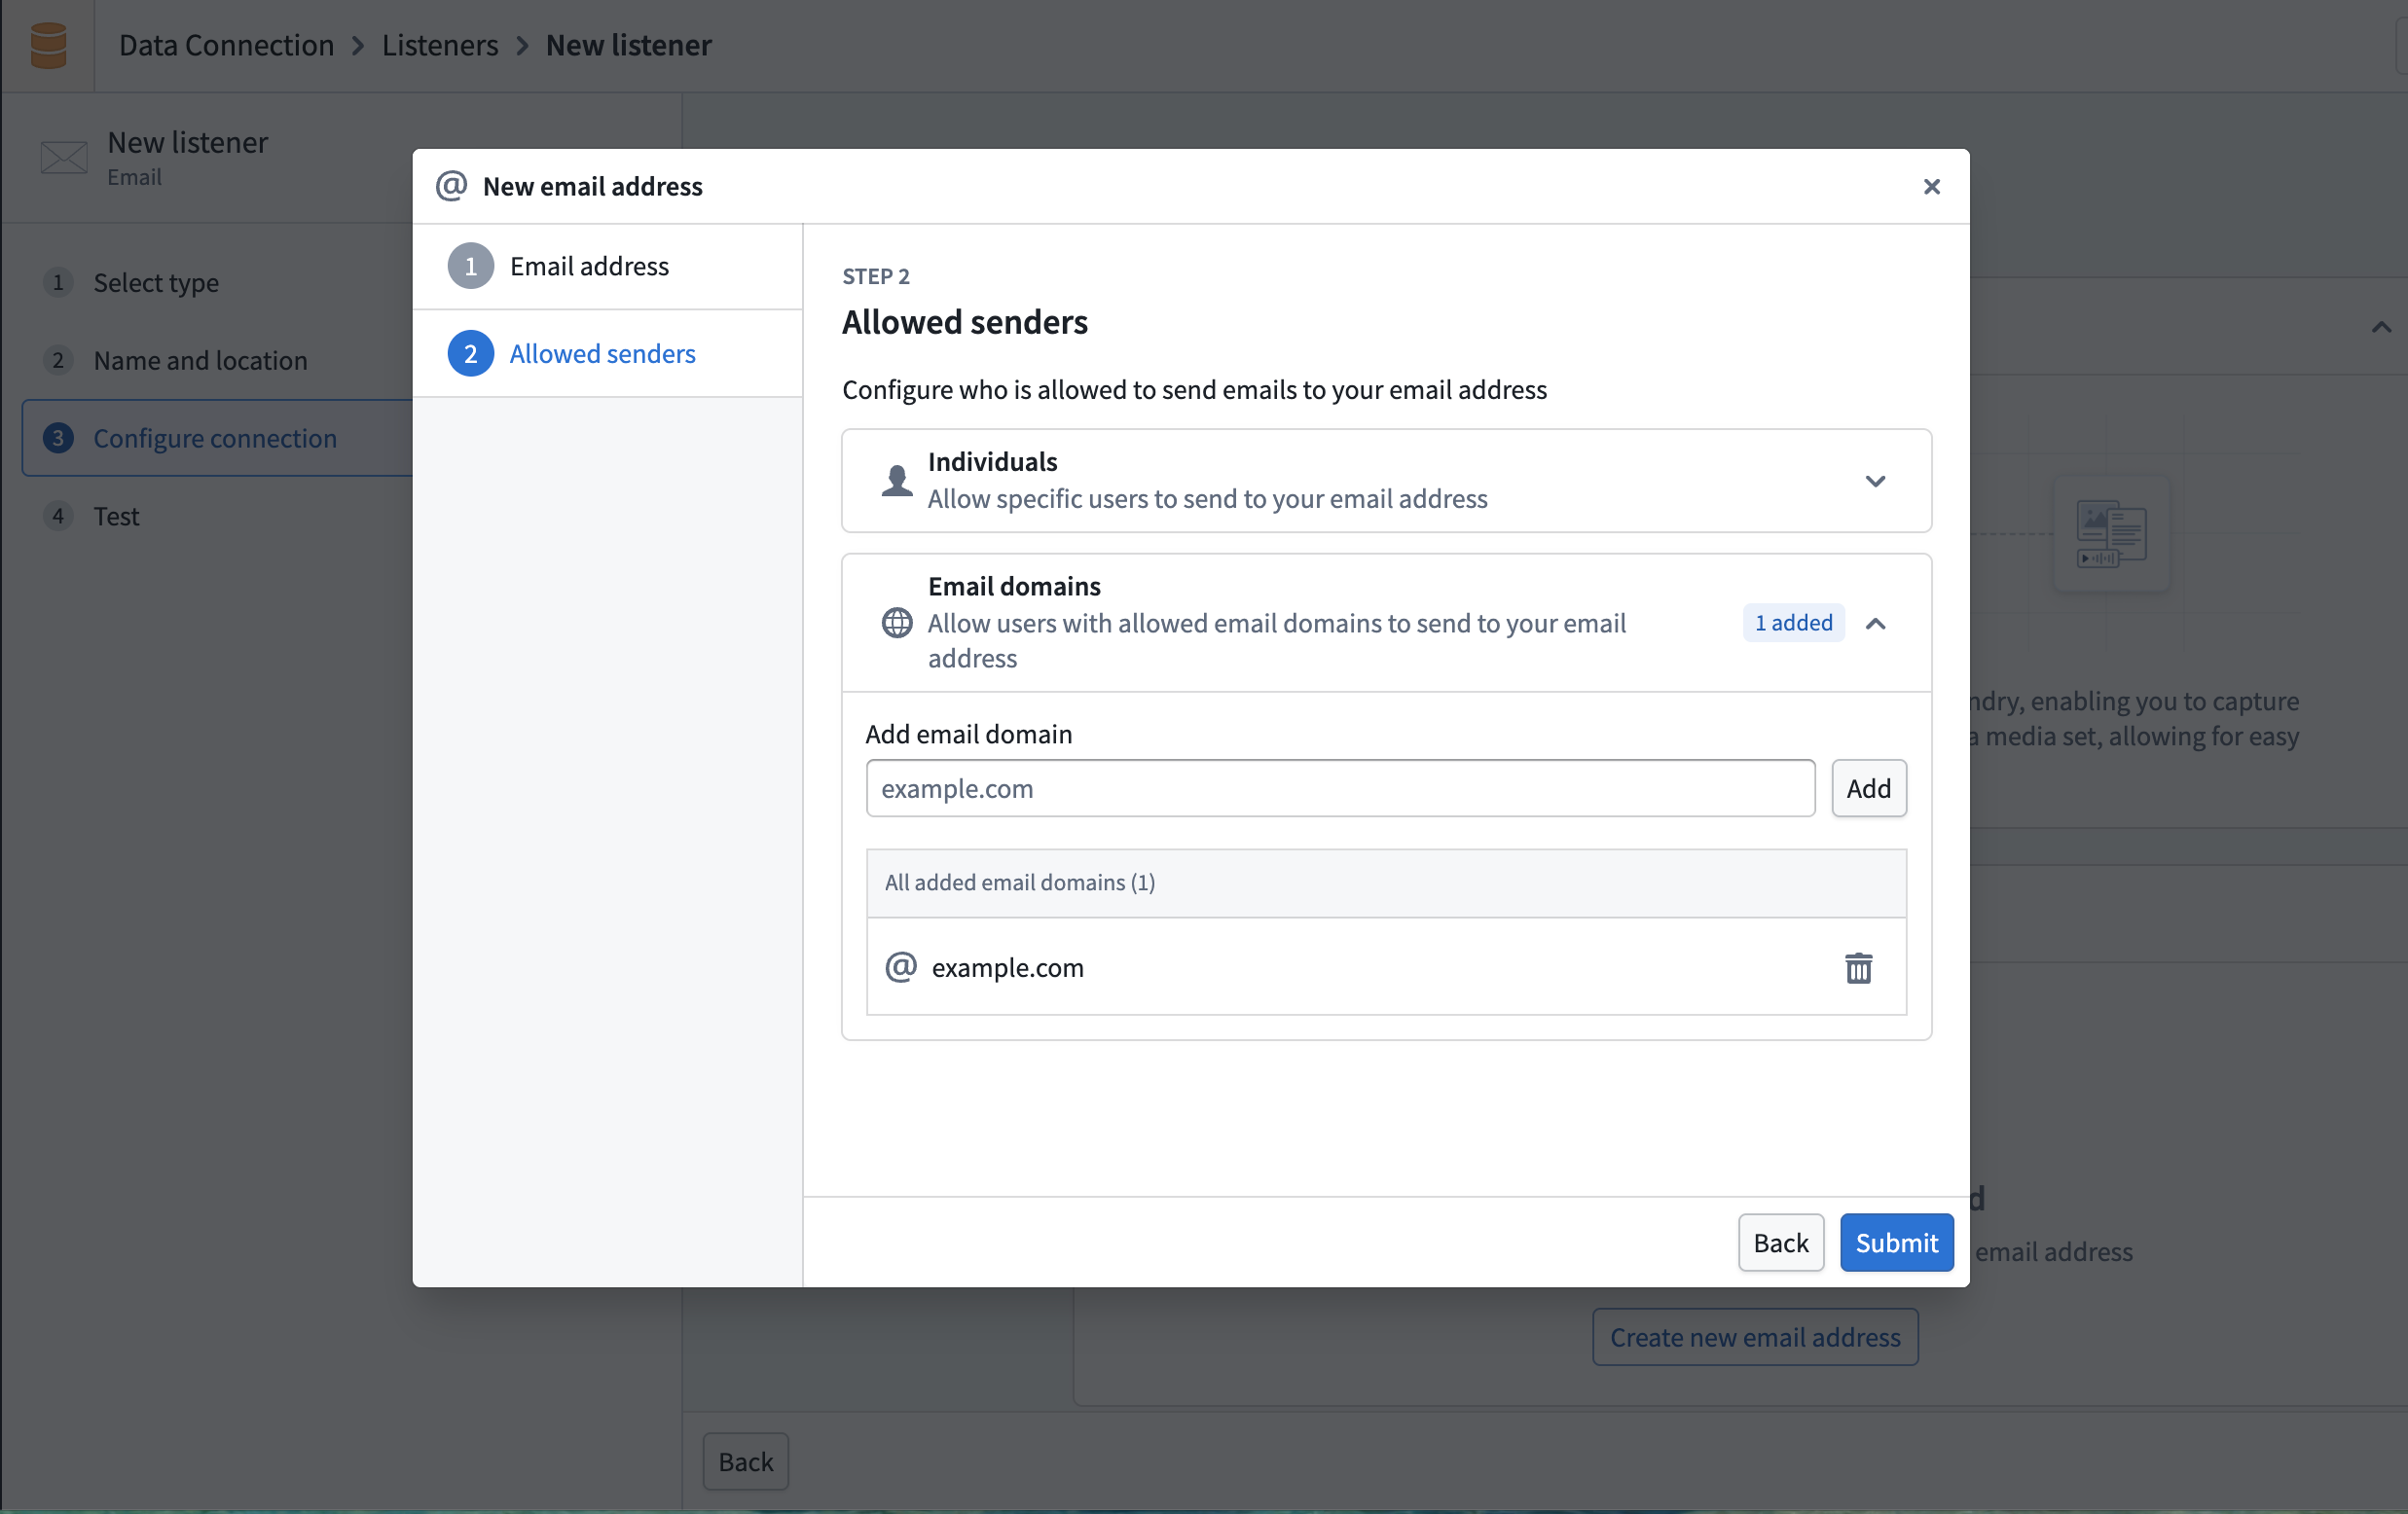Select the Email address step in the wizard
2408x1514 pixels.
tap(590, 266)
